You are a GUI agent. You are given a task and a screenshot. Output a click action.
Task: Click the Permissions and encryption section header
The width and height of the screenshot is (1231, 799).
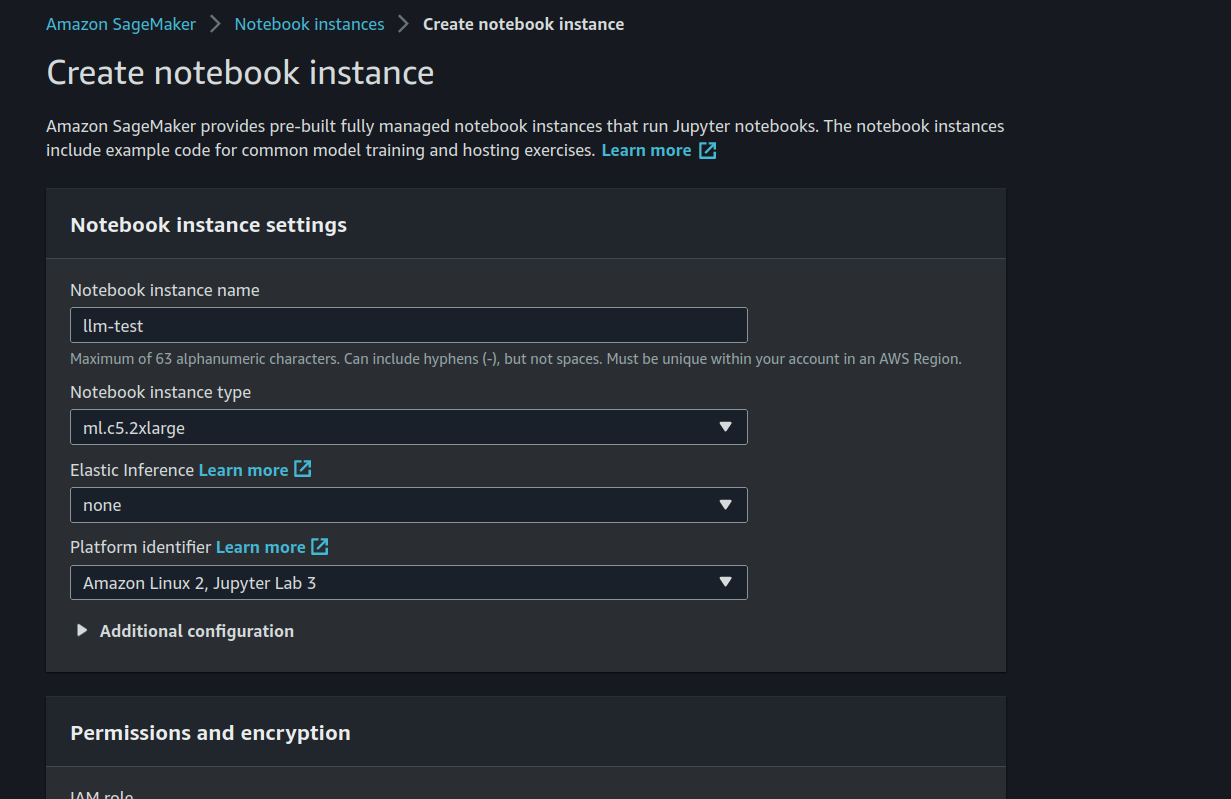210,733
